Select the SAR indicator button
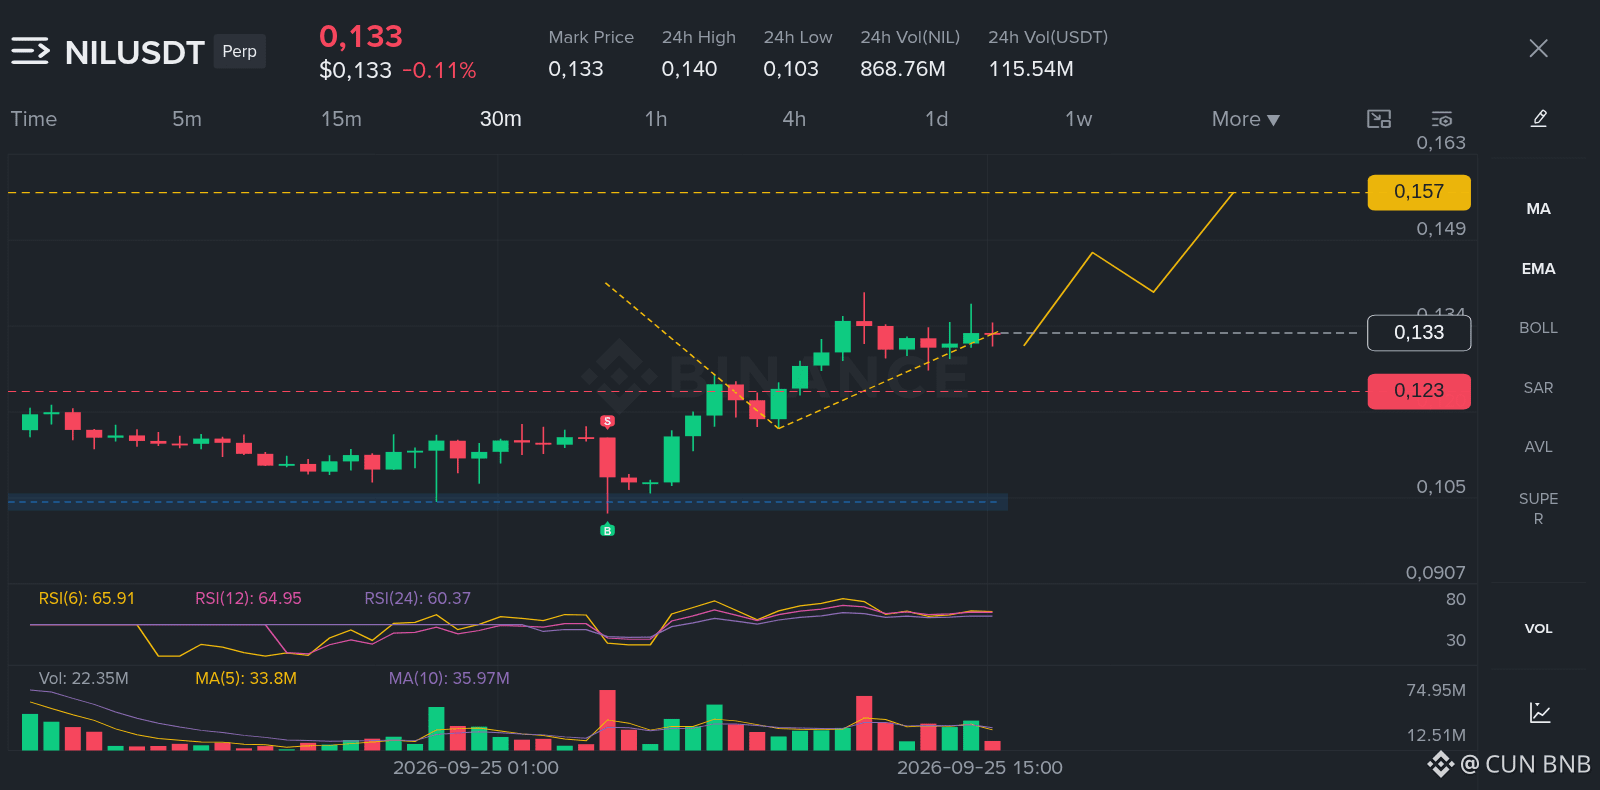This screenshot has width=1600, height=790. coord(1538,388)
